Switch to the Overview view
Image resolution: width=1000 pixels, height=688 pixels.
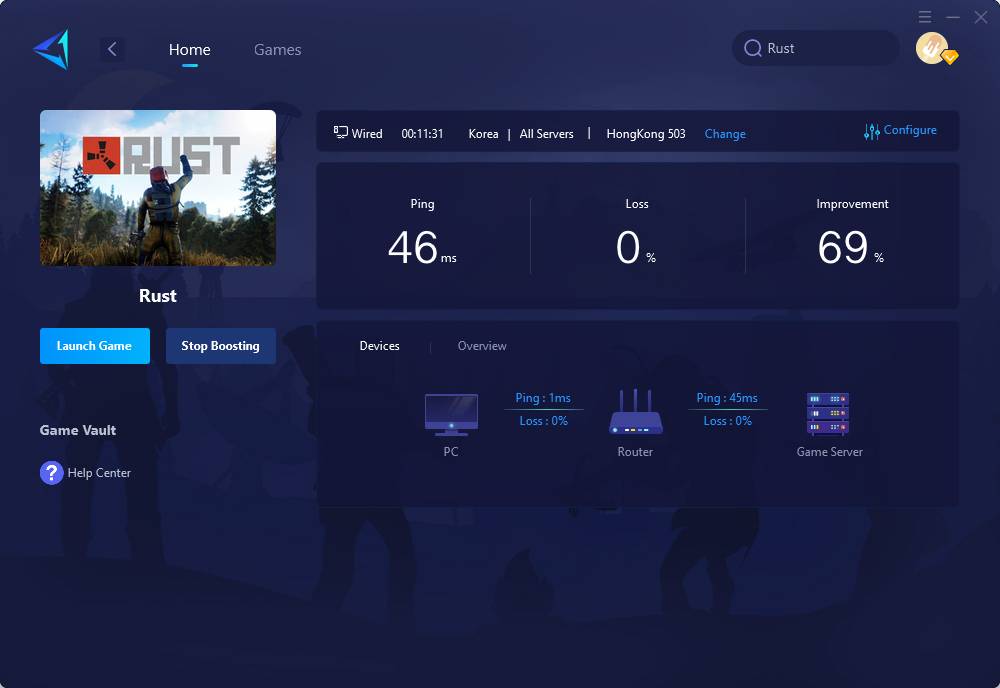coord(482,346)
